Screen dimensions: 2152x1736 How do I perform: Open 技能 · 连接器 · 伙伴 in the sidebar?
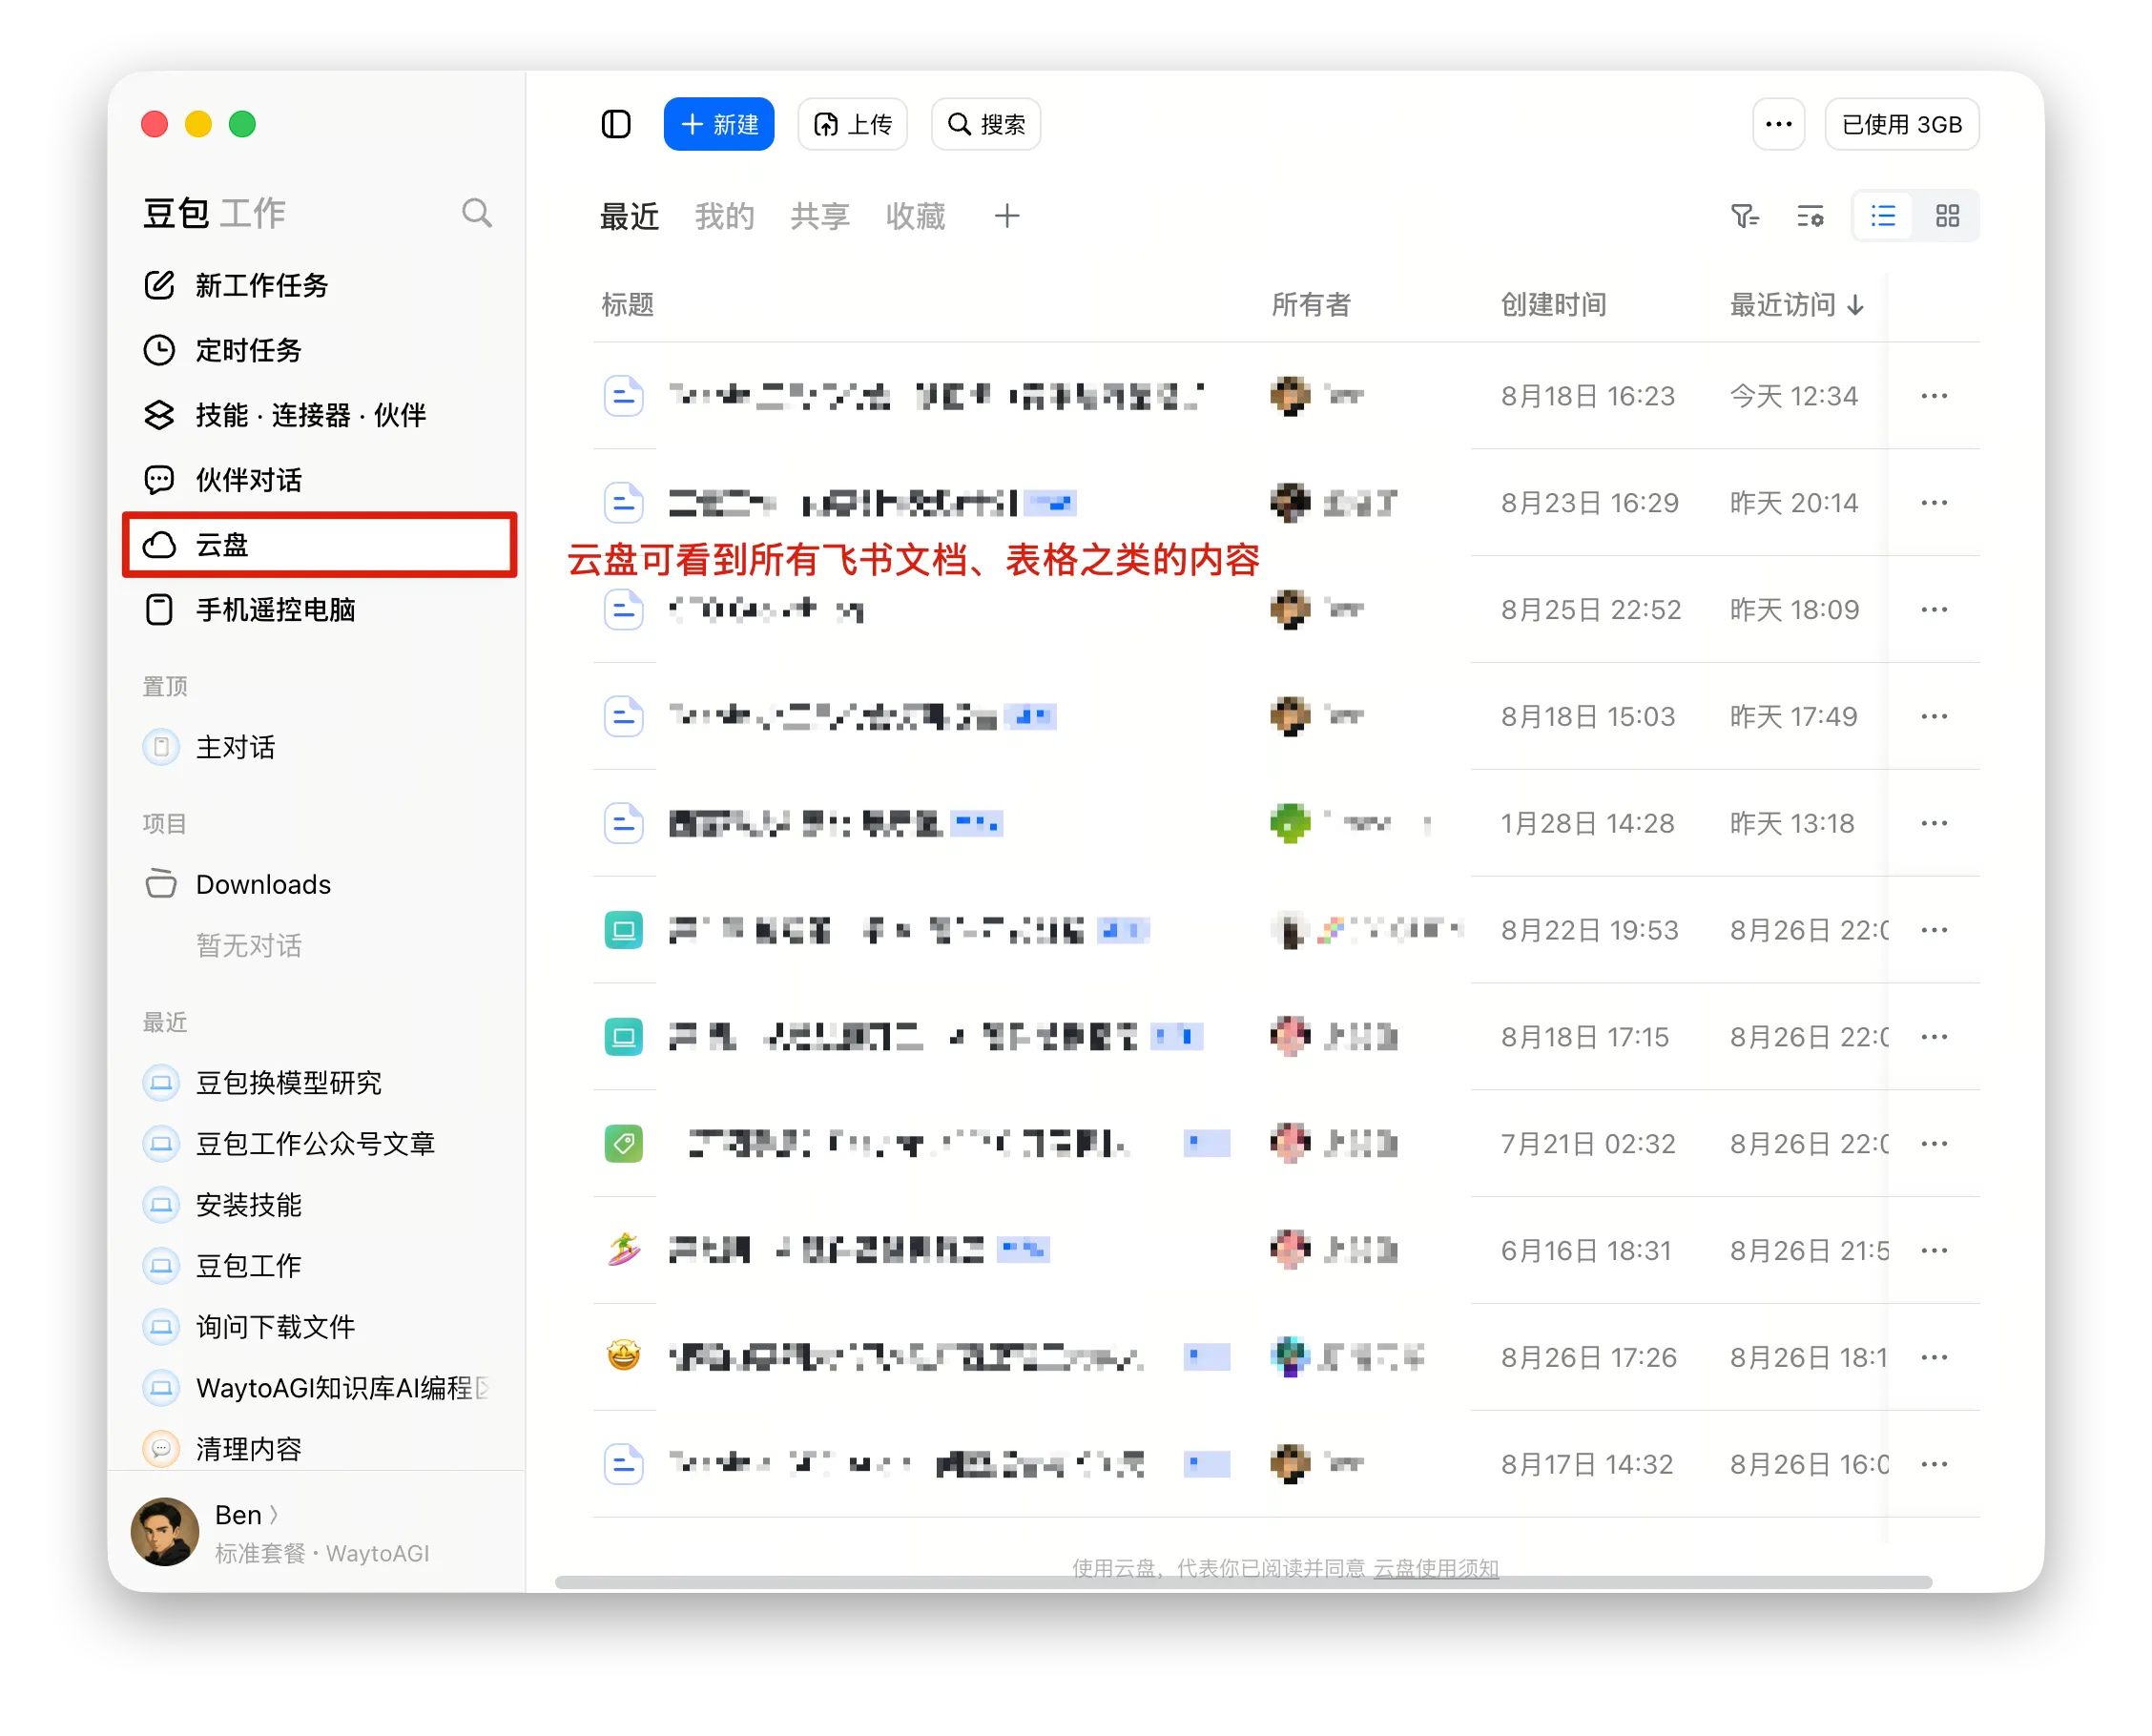[x=320, y=415]
